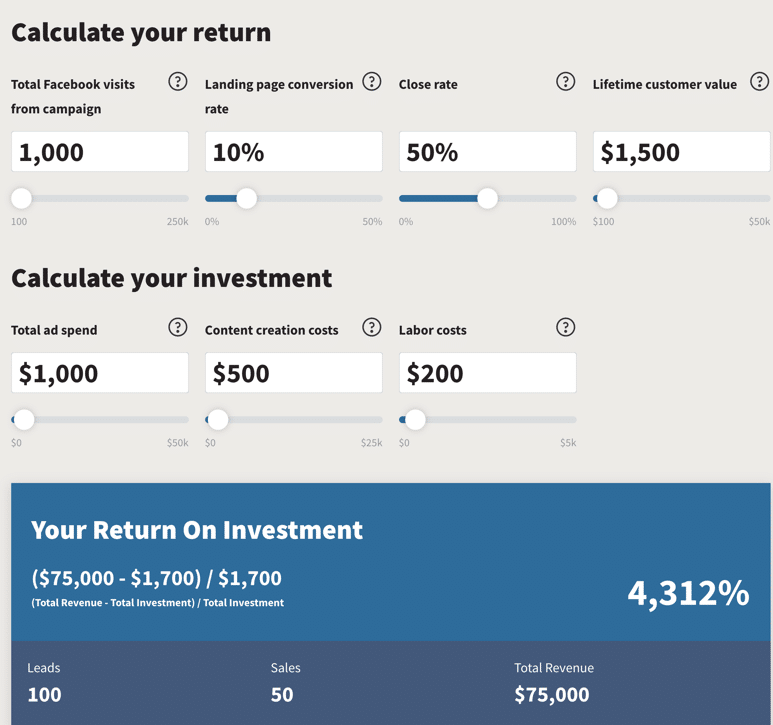This screenshot has width=773, height=725.
Task: Click Lifetime customer value help icon
Action: pos(759,81)
